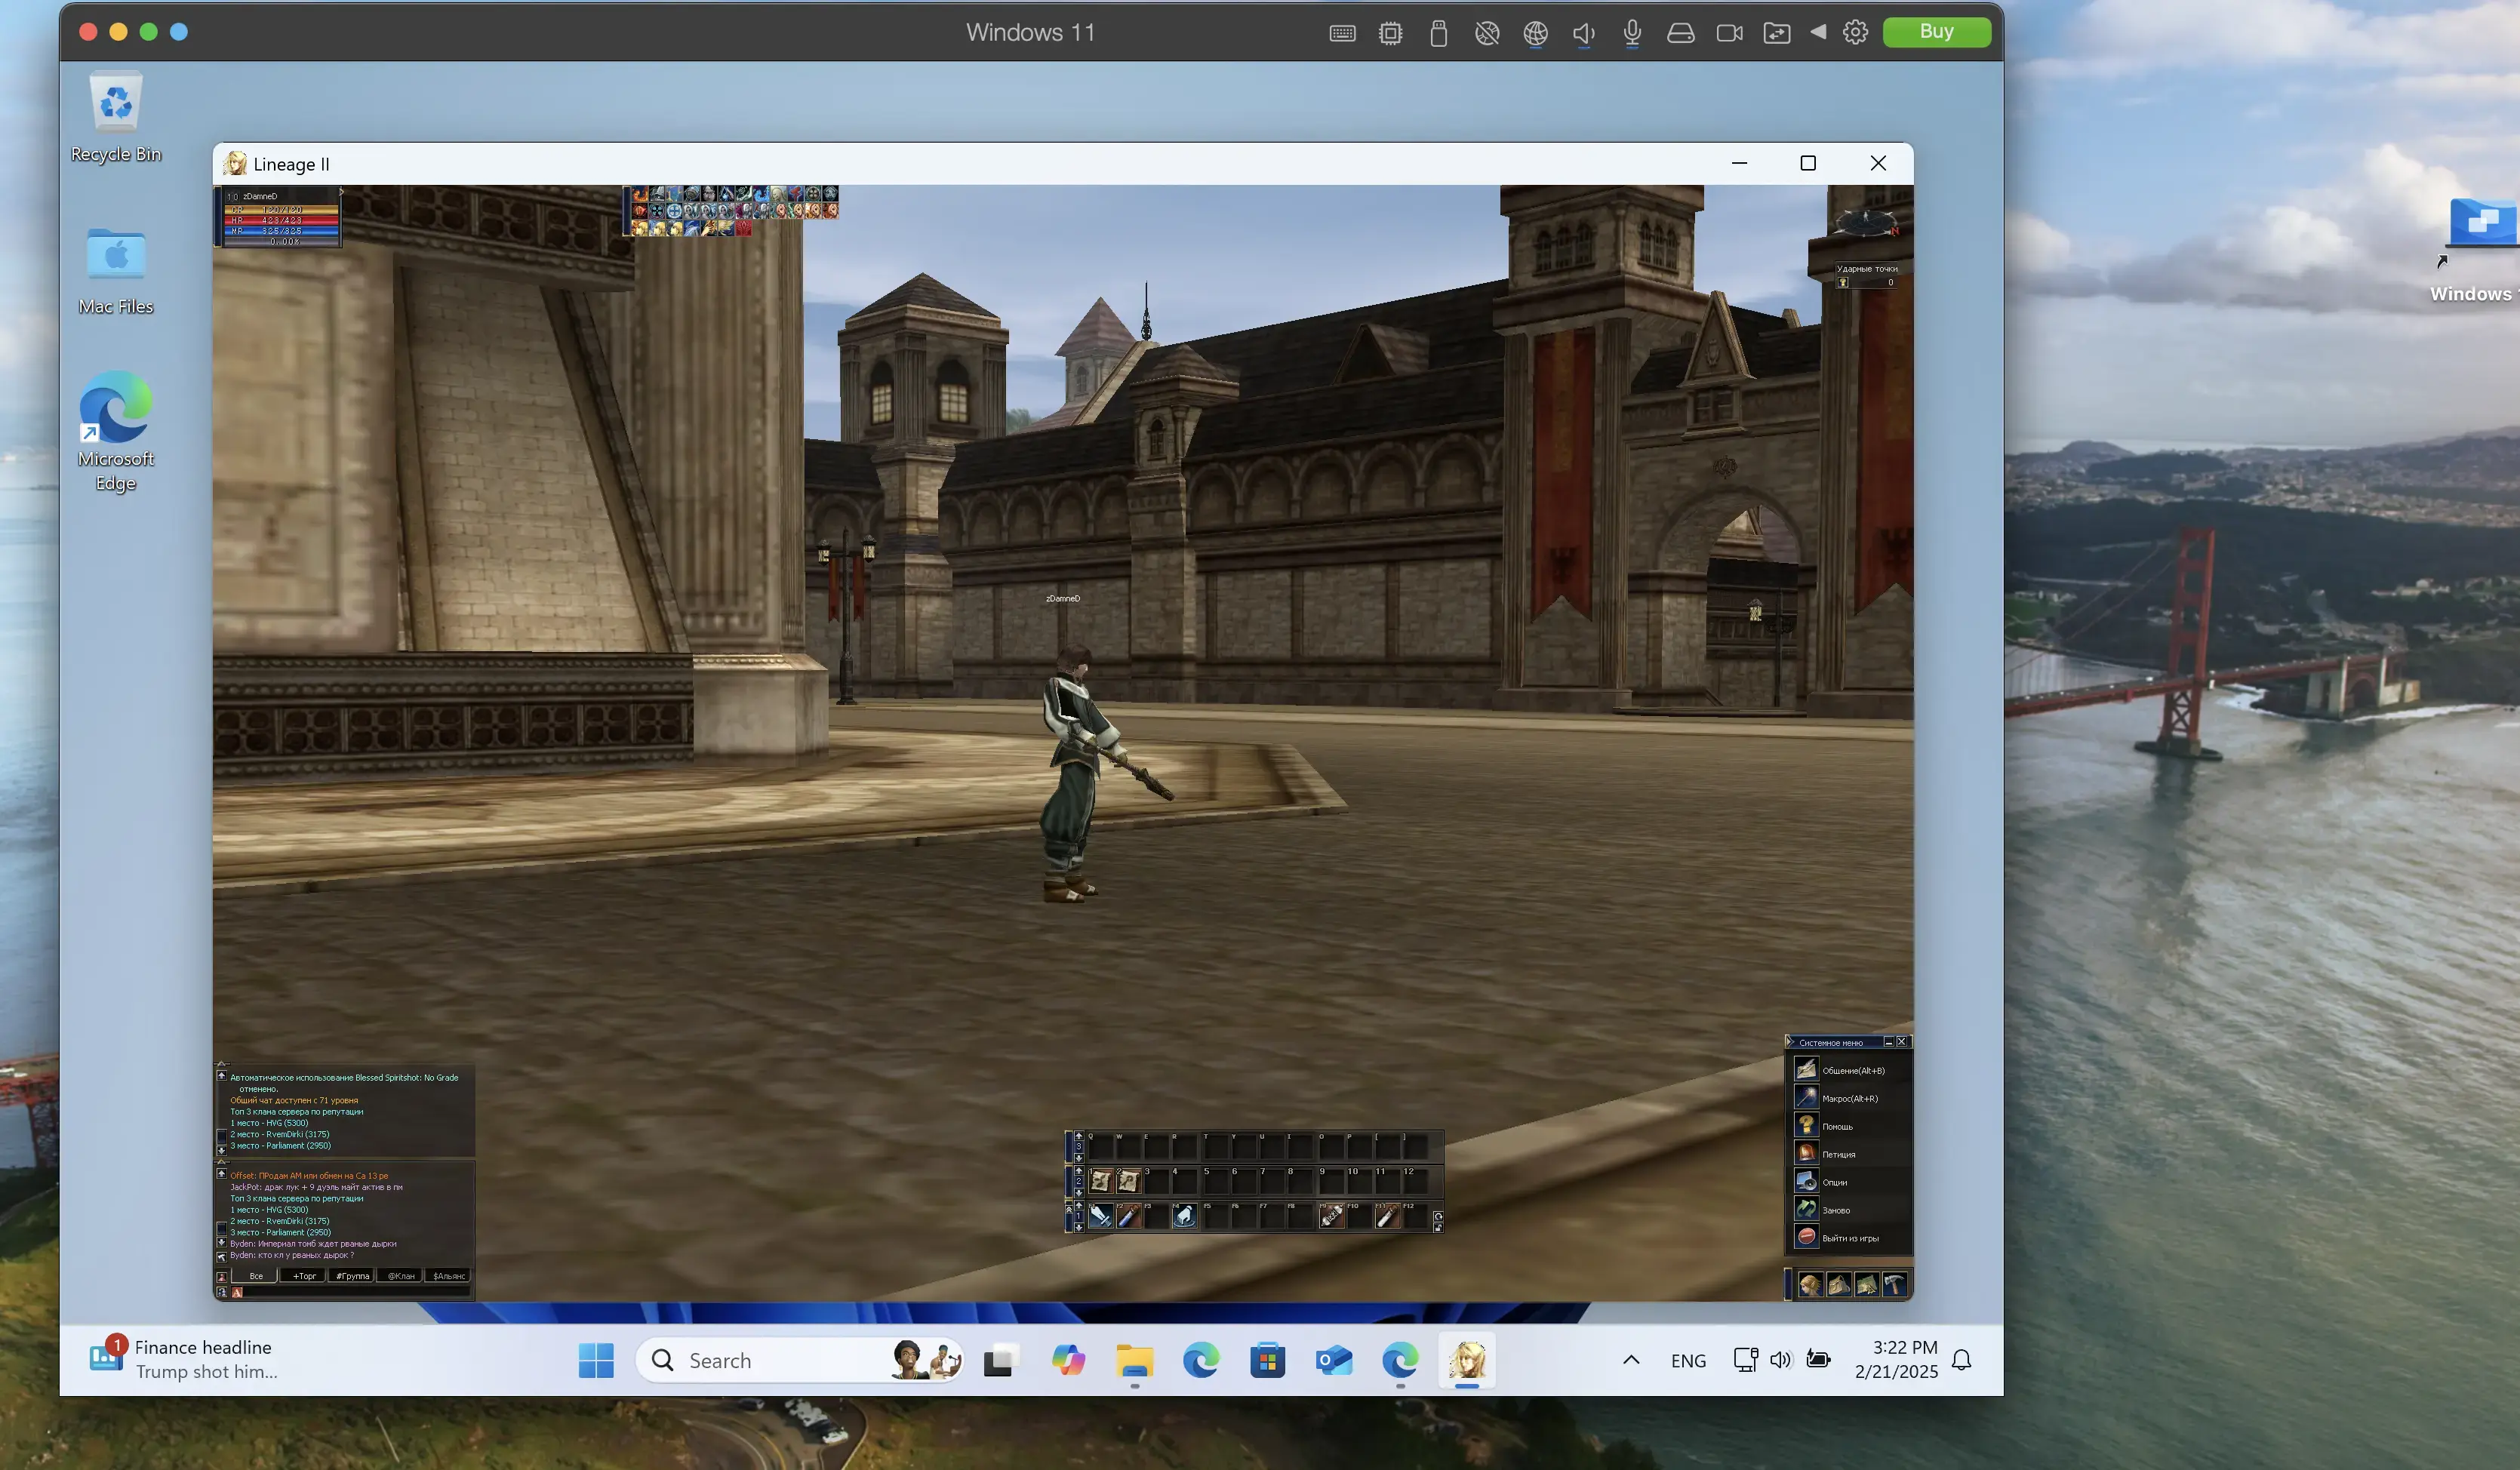Viewport: 2520px width, 1470px height.
Task: Open File Explorer from taskbar
Action: click(x=1134, y=1360)
